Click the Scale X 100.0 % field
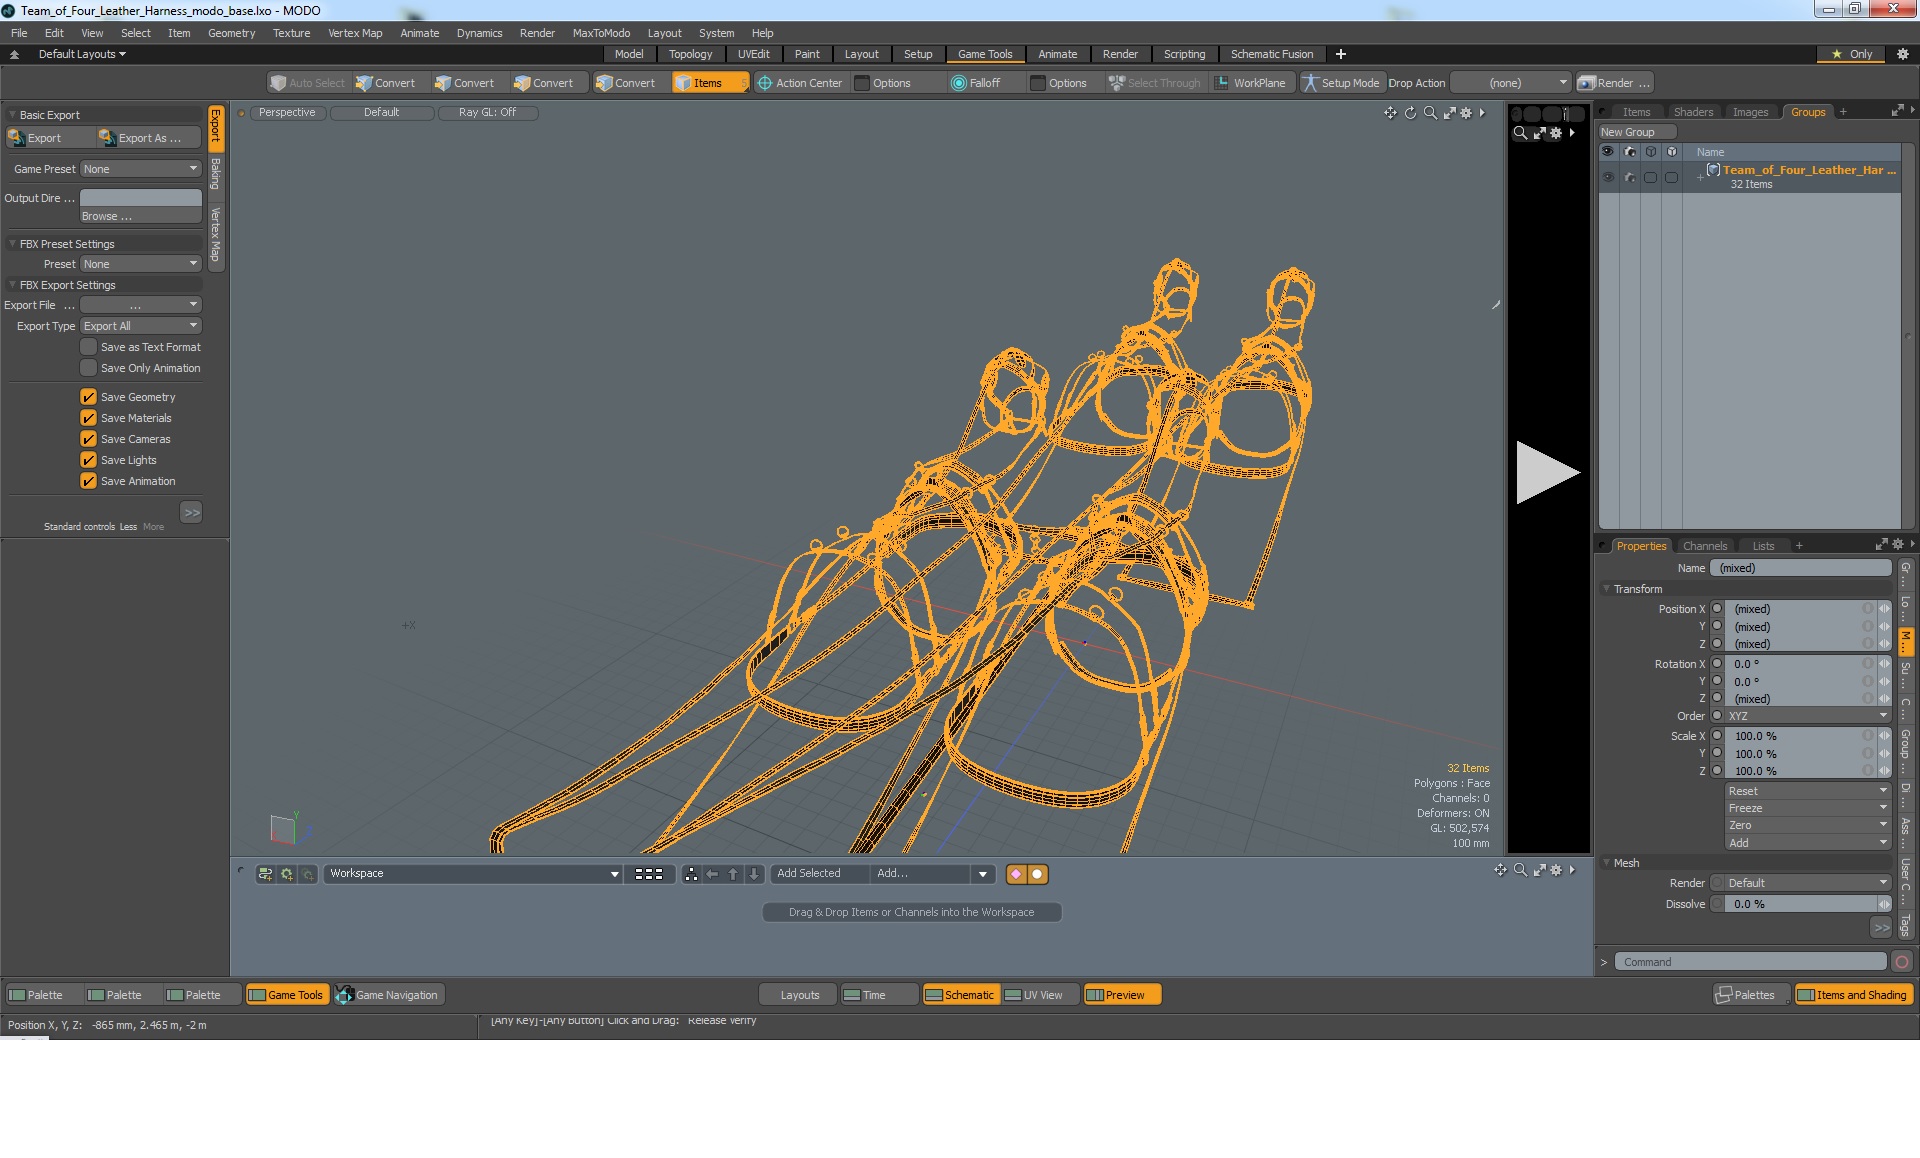This screenshot has width=1920, height=1158. (x=1800, y=736)
